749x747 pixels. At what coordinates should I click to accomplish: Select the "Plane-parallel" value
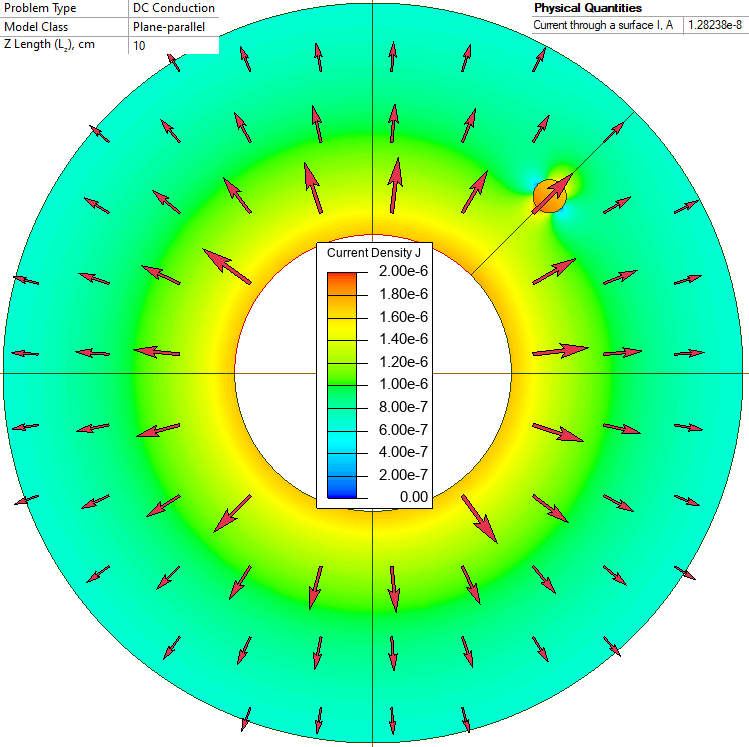[169, 27]
